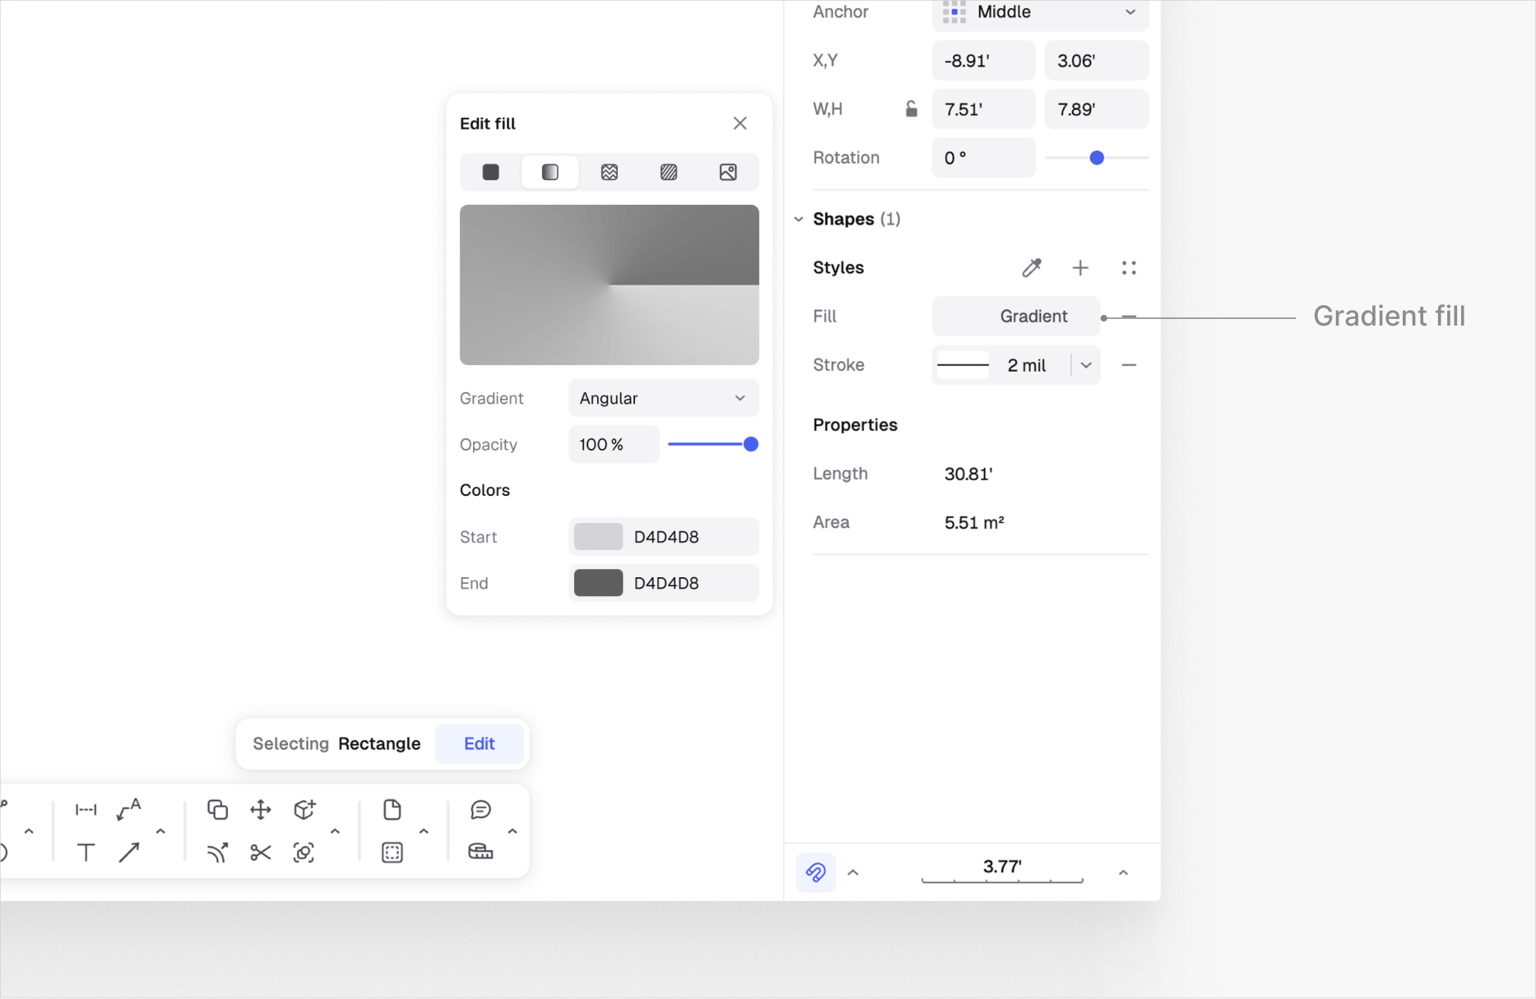
Task: Switch to the image fill tab
Action: (x=728, y=172)
